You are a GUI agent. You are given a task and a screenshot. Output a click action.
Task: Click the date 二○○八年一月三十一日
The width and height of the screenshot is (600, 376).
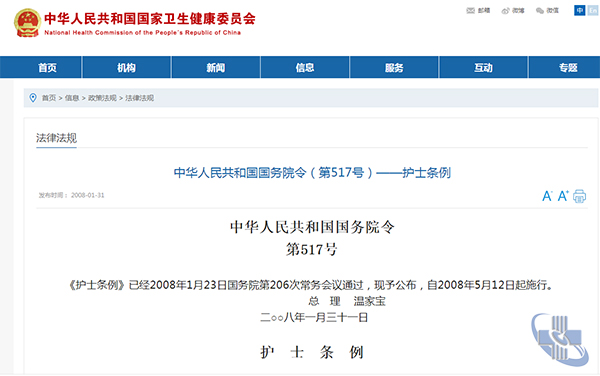314,317
